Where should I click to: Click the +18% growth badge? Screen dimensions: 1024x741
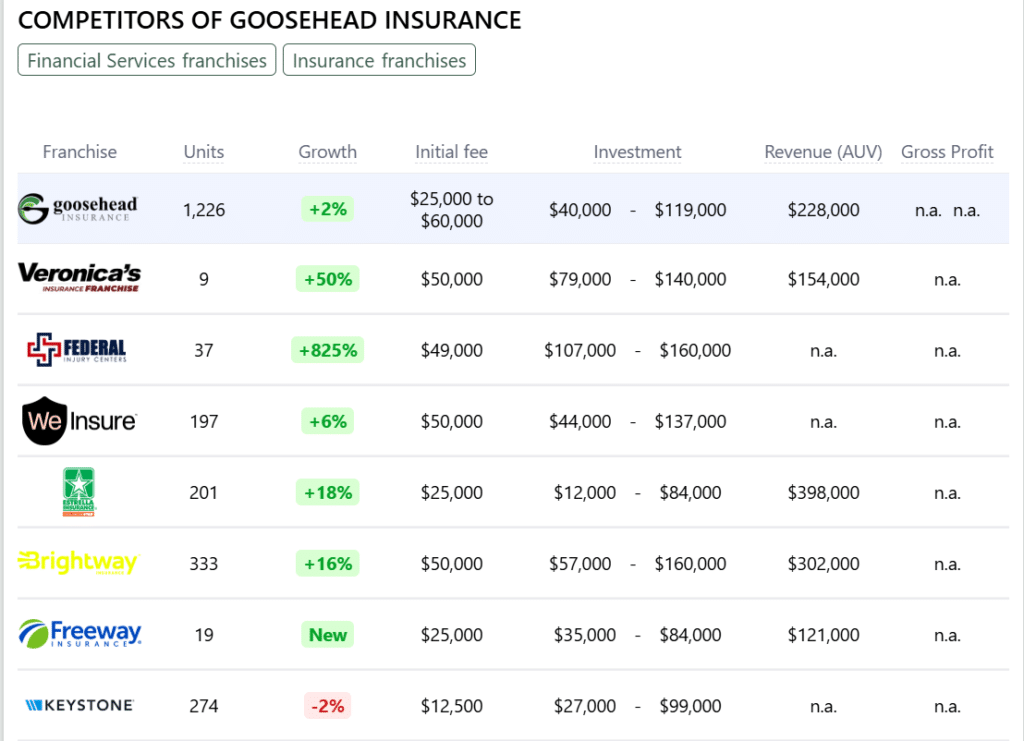point(327,492)
